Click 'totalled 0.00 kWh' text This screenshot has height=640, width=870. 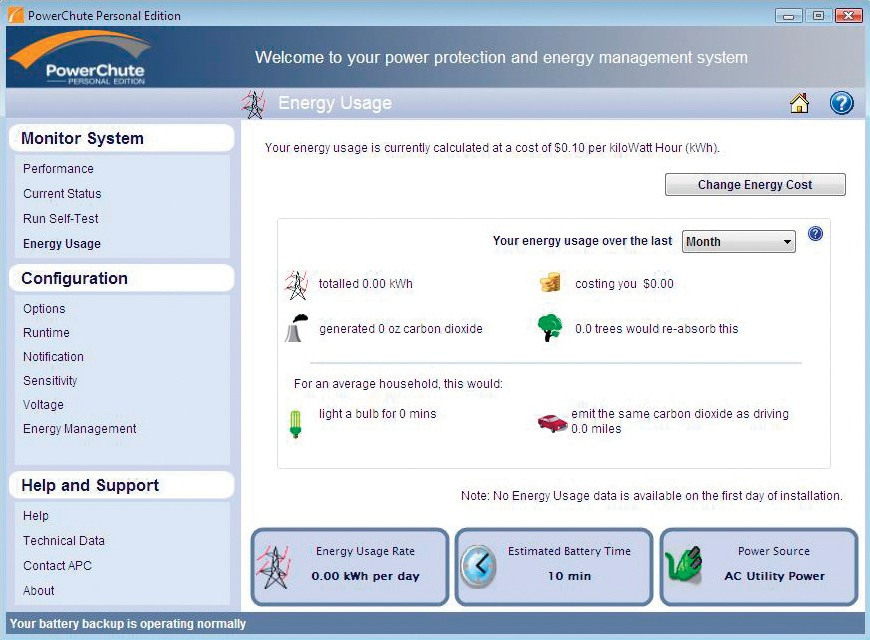tap(366, 284)
